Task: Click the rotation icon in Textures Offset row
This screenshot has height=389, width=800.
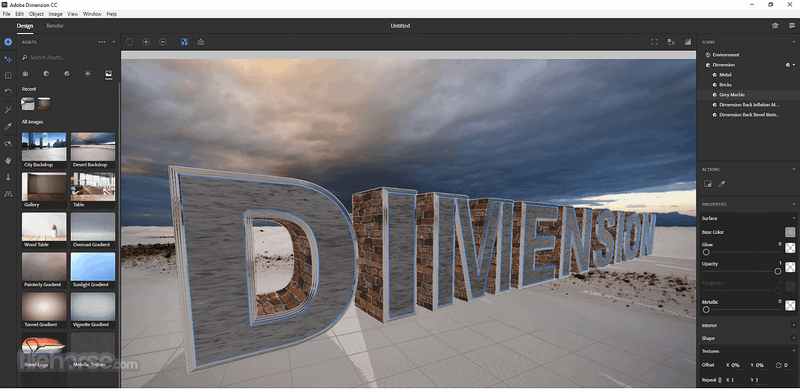Action: 779,365
